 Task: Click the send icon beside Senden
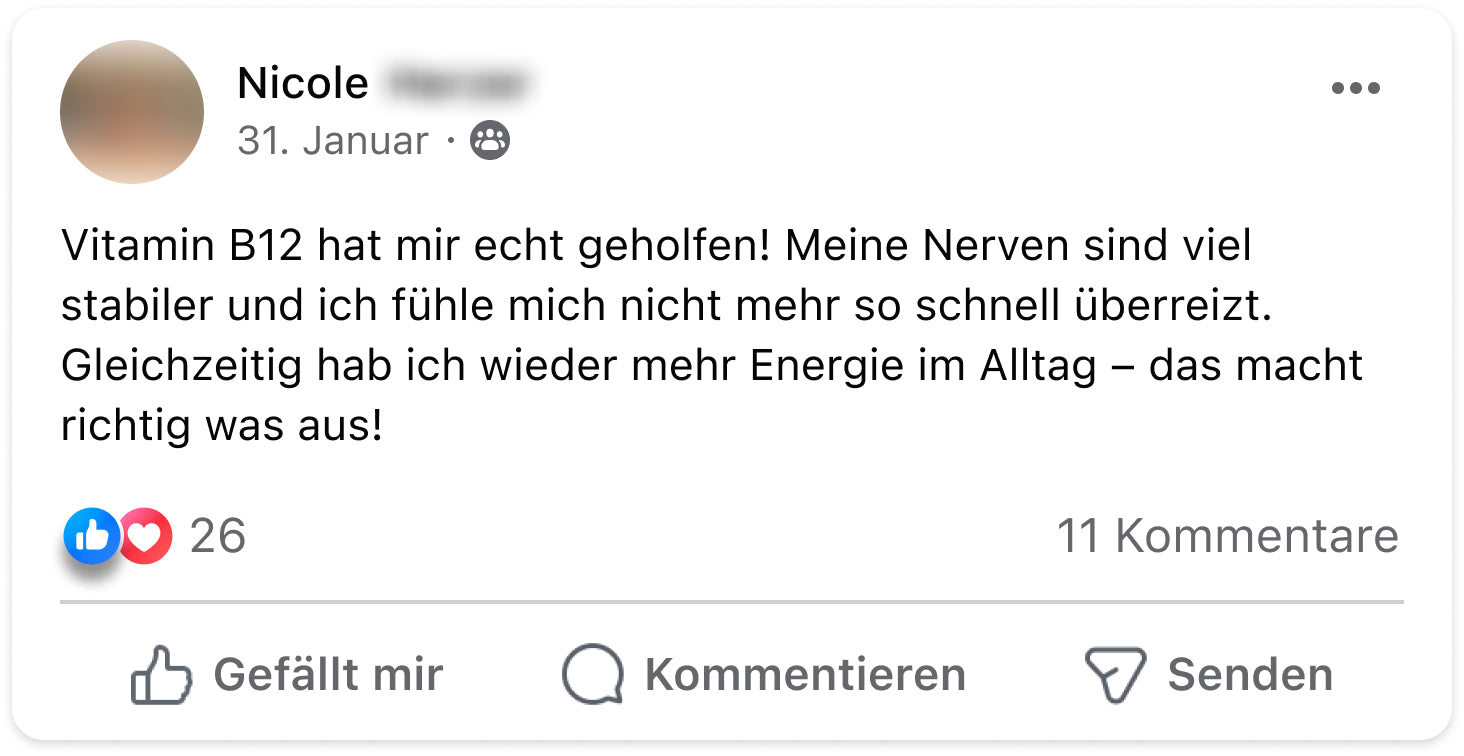point(1114,675)
